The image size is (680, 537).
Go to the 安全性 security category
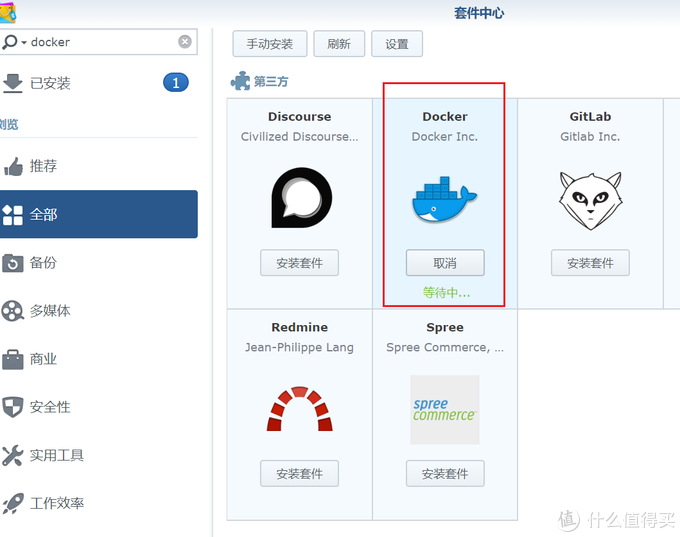[50, 407]
